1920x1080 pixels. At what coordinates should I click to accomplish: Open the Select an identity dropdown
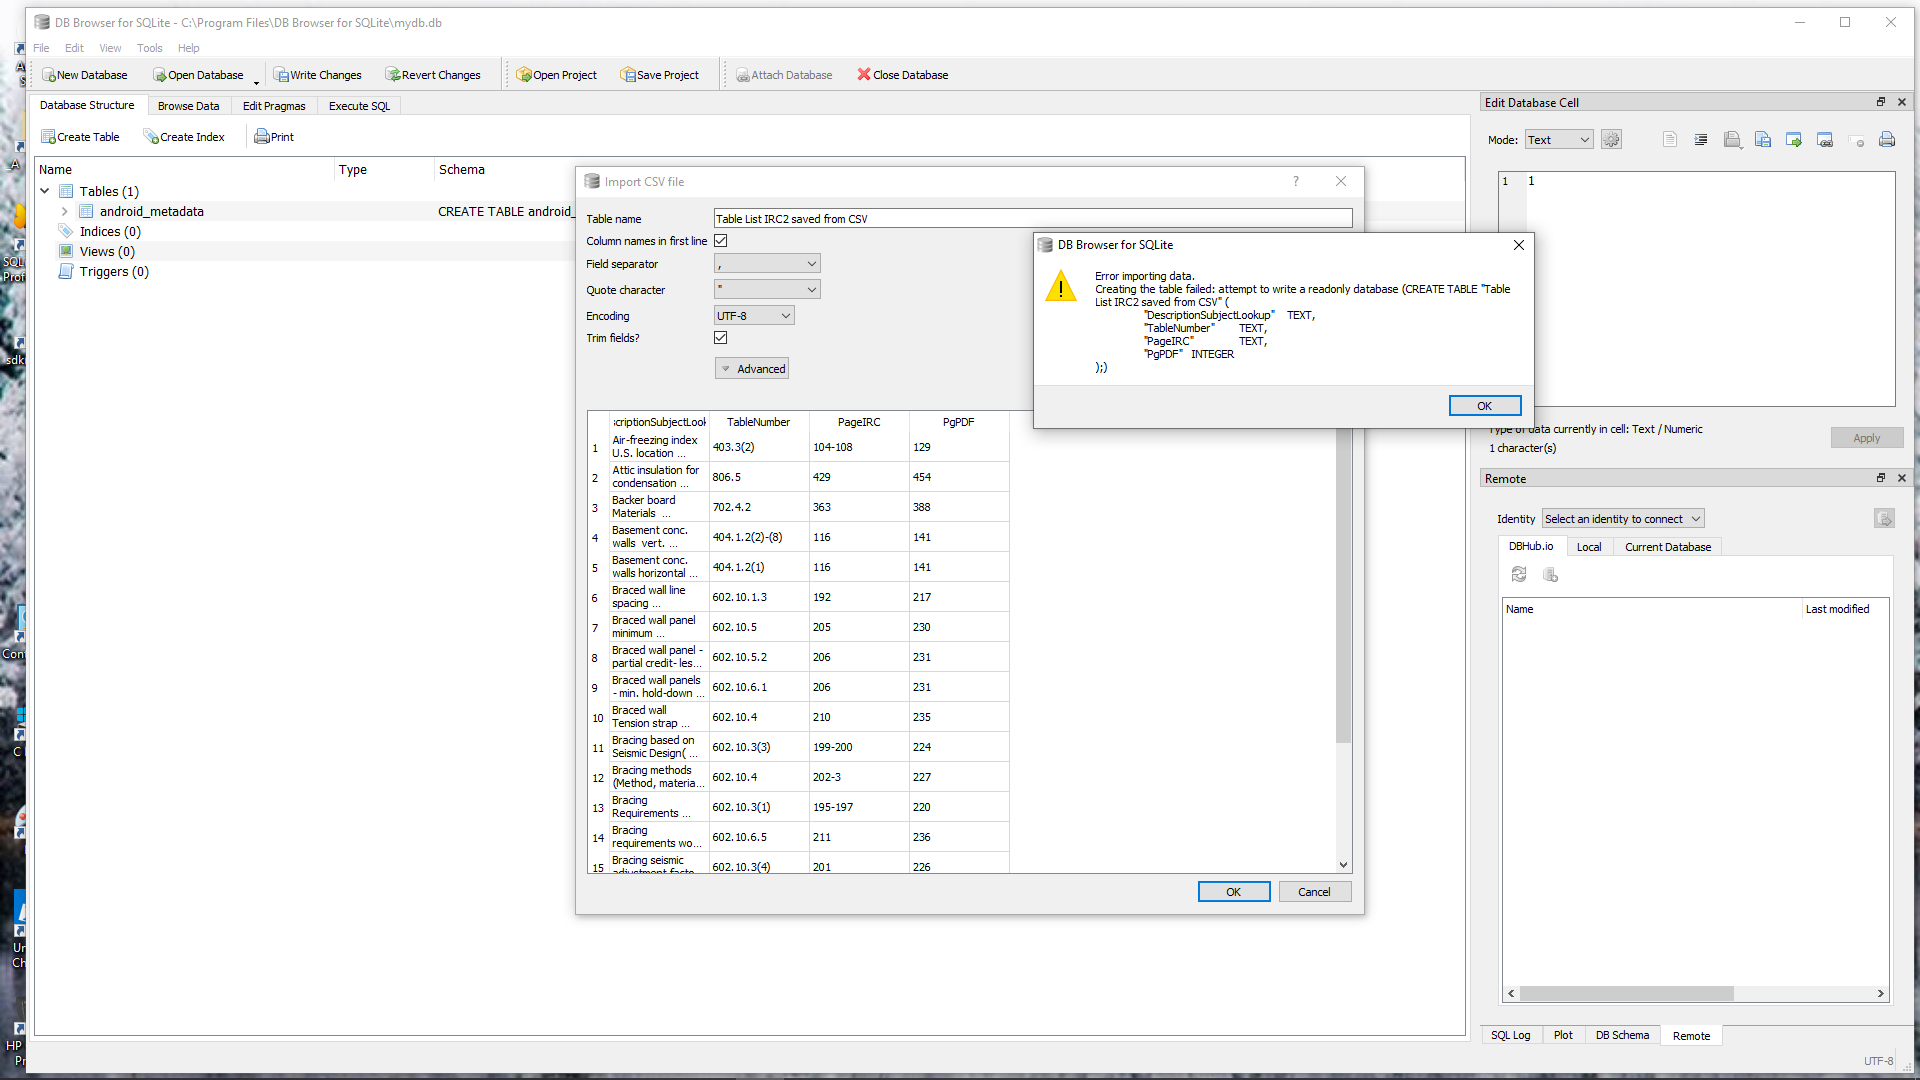tap(1622, 519)
